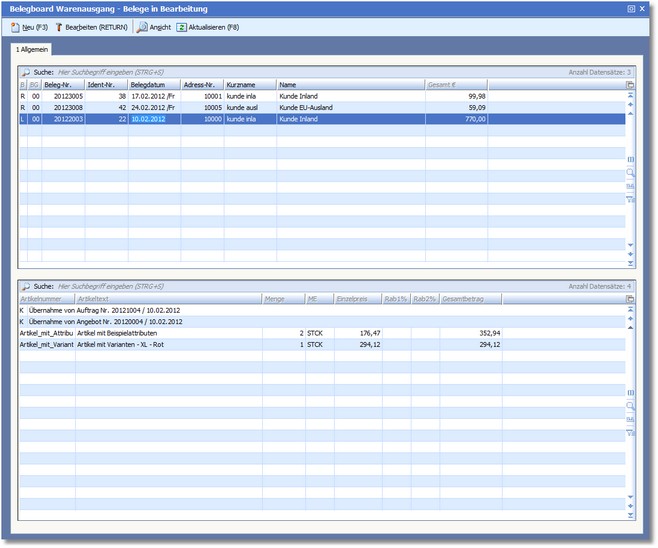The height and width of the screenshot is (548, 658).
Task: Refresh list with Aktualisieren (F8)
Action: pos(208,27)
